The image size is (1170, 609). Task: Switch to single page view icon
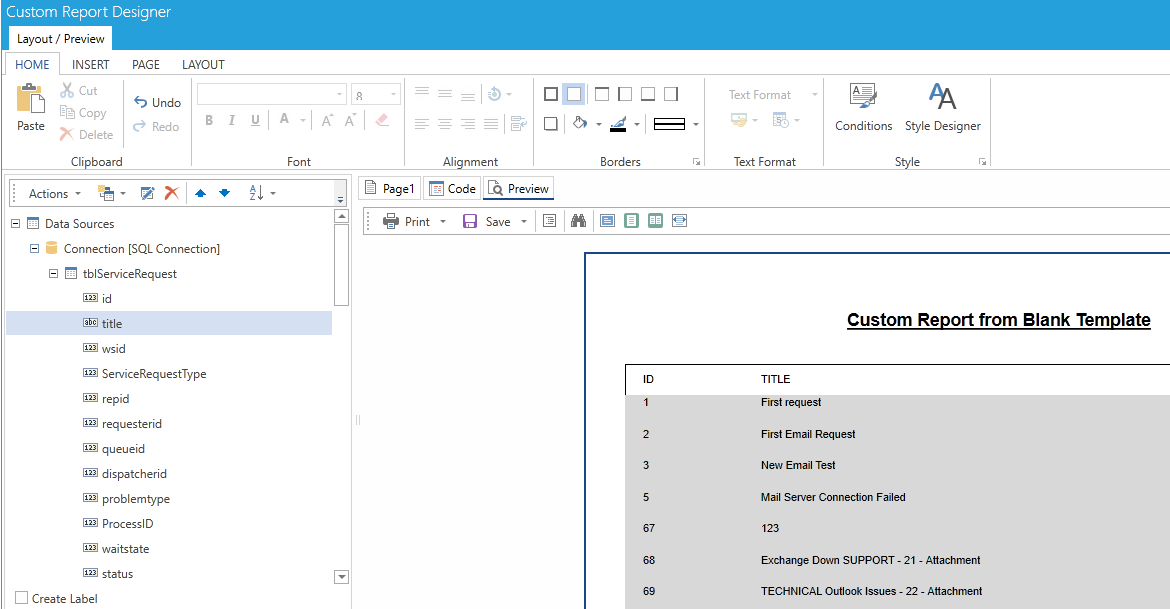pos(607,221)
